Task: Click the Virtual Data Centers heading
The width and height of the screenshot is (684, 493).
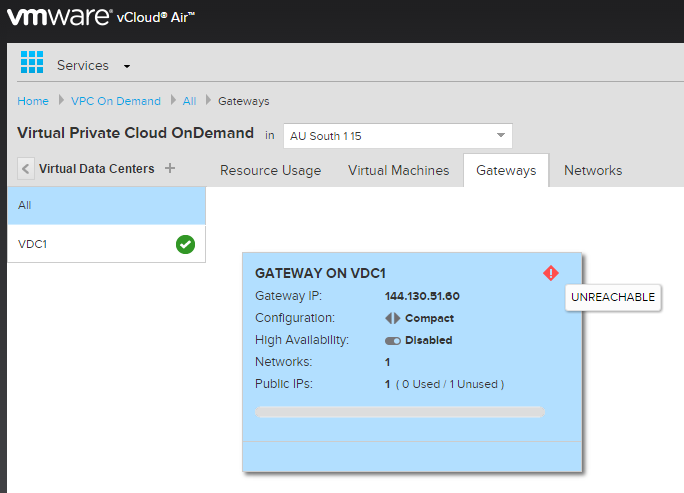Action: tap(97, 168)
